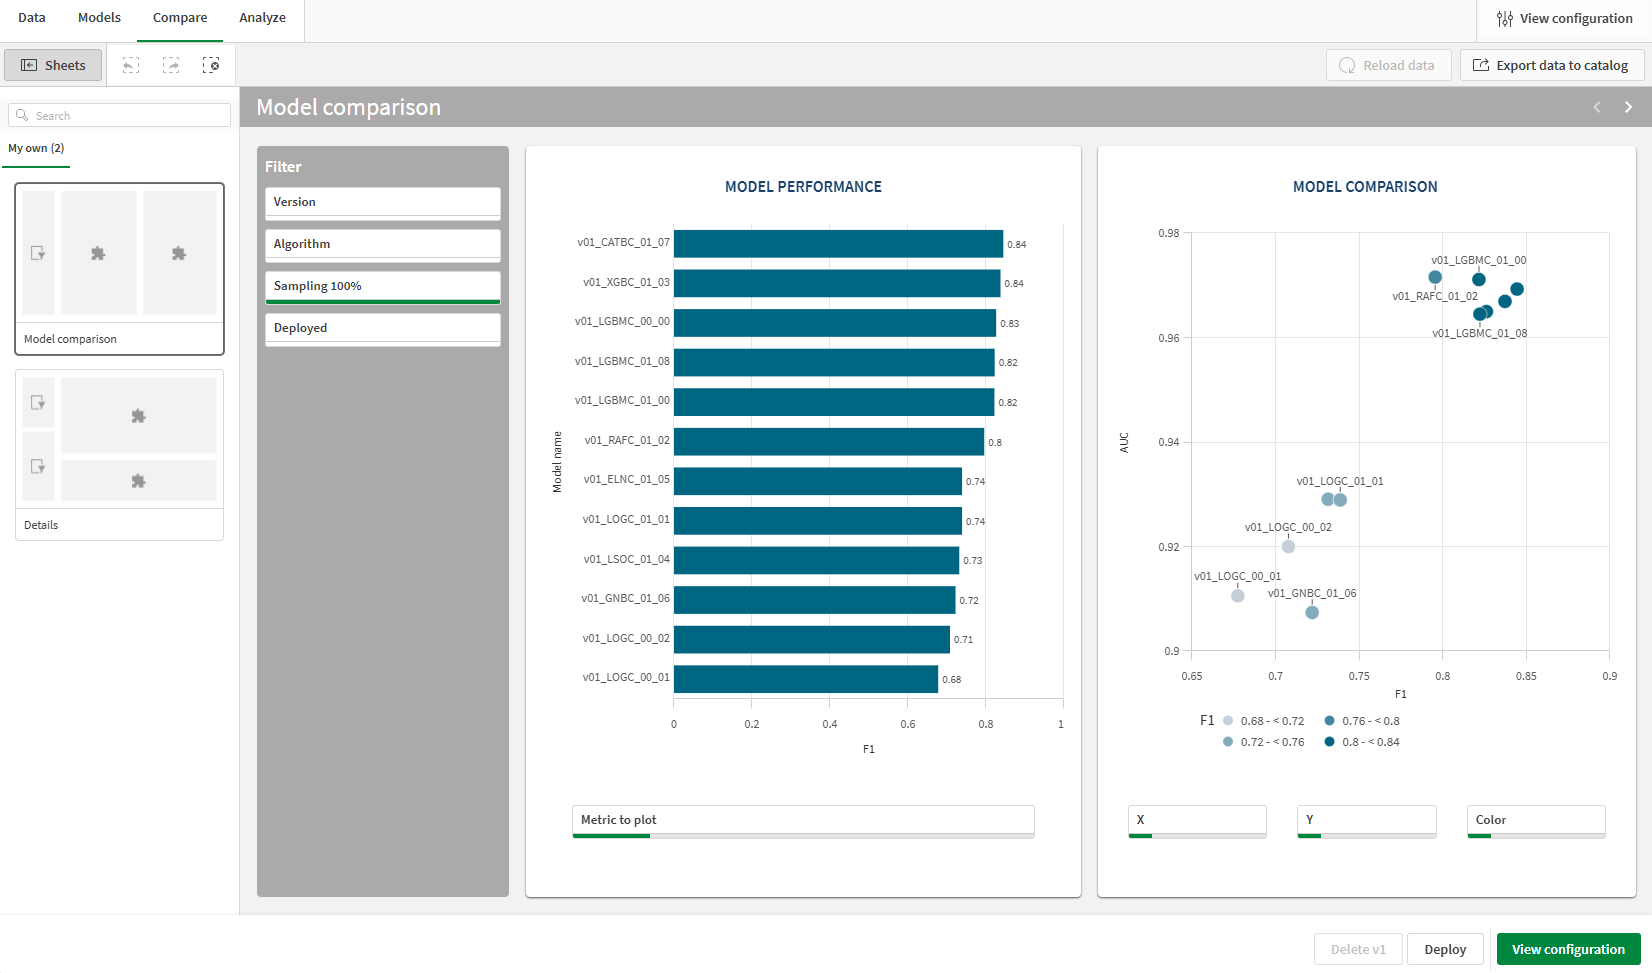This screenshot has width=1652, height=973.
Task: Select the step back selection icon
Action: [x=130, y=65]
